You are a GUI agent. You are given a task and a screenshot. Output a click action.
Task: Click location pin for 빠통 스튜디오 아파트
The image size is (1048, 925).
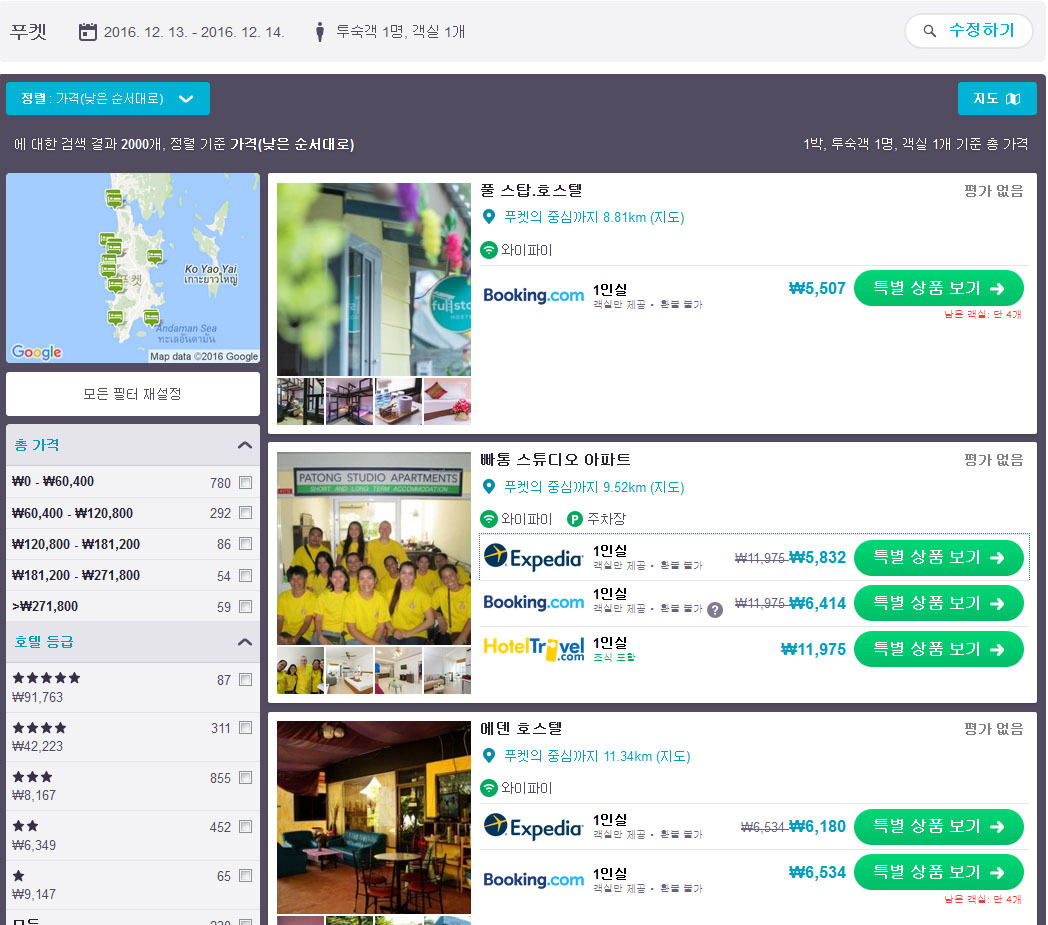click(489, 487)
